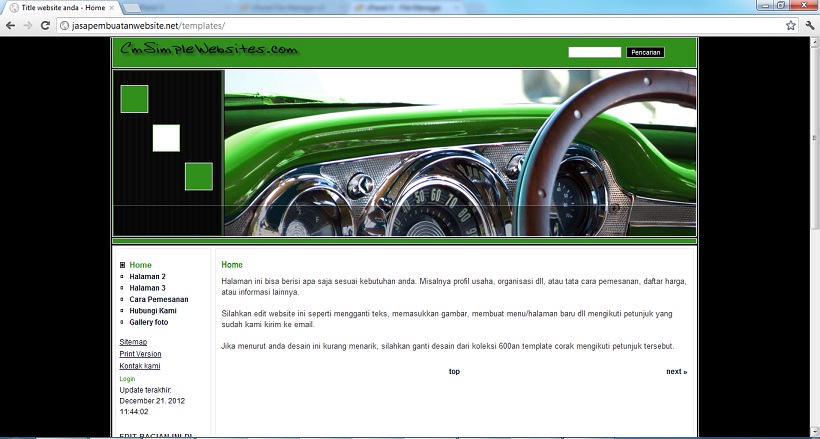Open the Gallery foto page
Image resolution: width=820 pixels, height=439 pixels.
[149, 322]
